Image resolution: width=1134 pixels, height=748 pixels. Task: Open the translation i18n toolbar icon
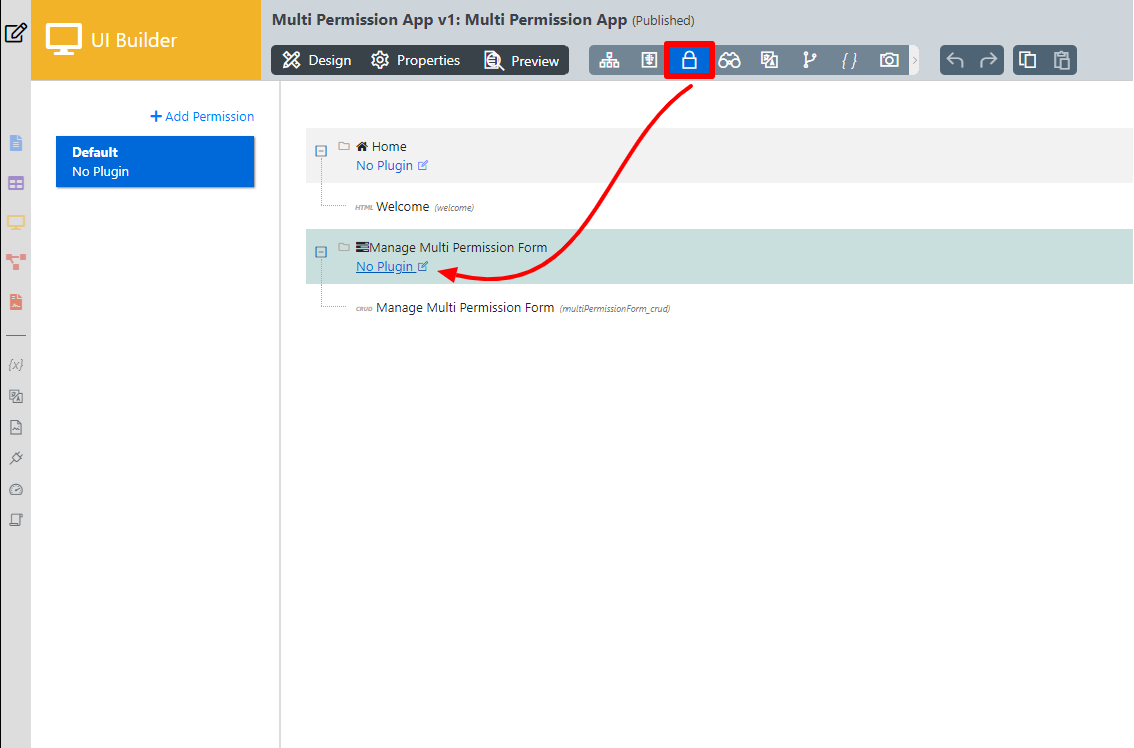769,60
